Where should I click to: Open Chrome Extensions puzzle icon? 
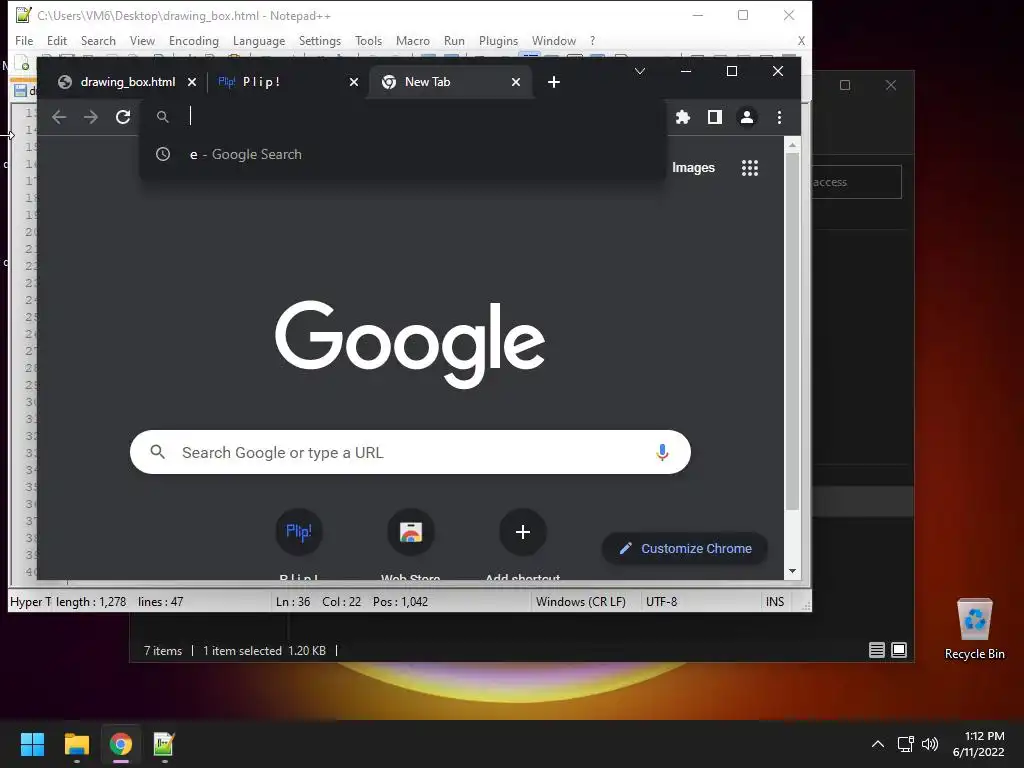point(682,117)
